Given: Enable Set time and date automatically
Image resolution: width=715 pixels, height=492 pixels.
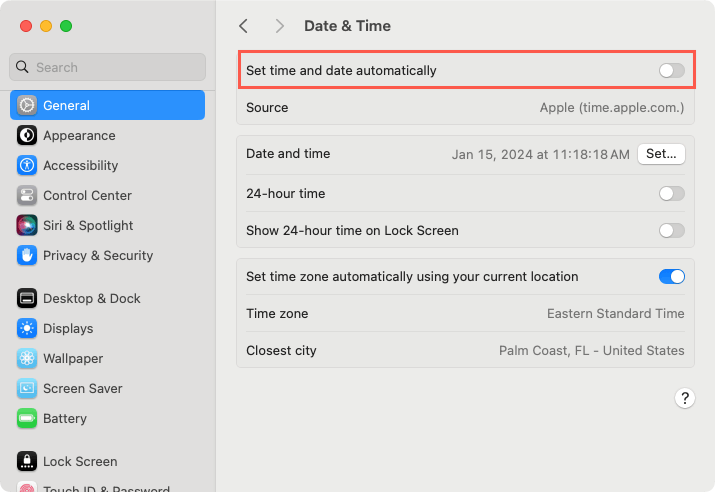Looking at the screenshot, I should (672, 71).
